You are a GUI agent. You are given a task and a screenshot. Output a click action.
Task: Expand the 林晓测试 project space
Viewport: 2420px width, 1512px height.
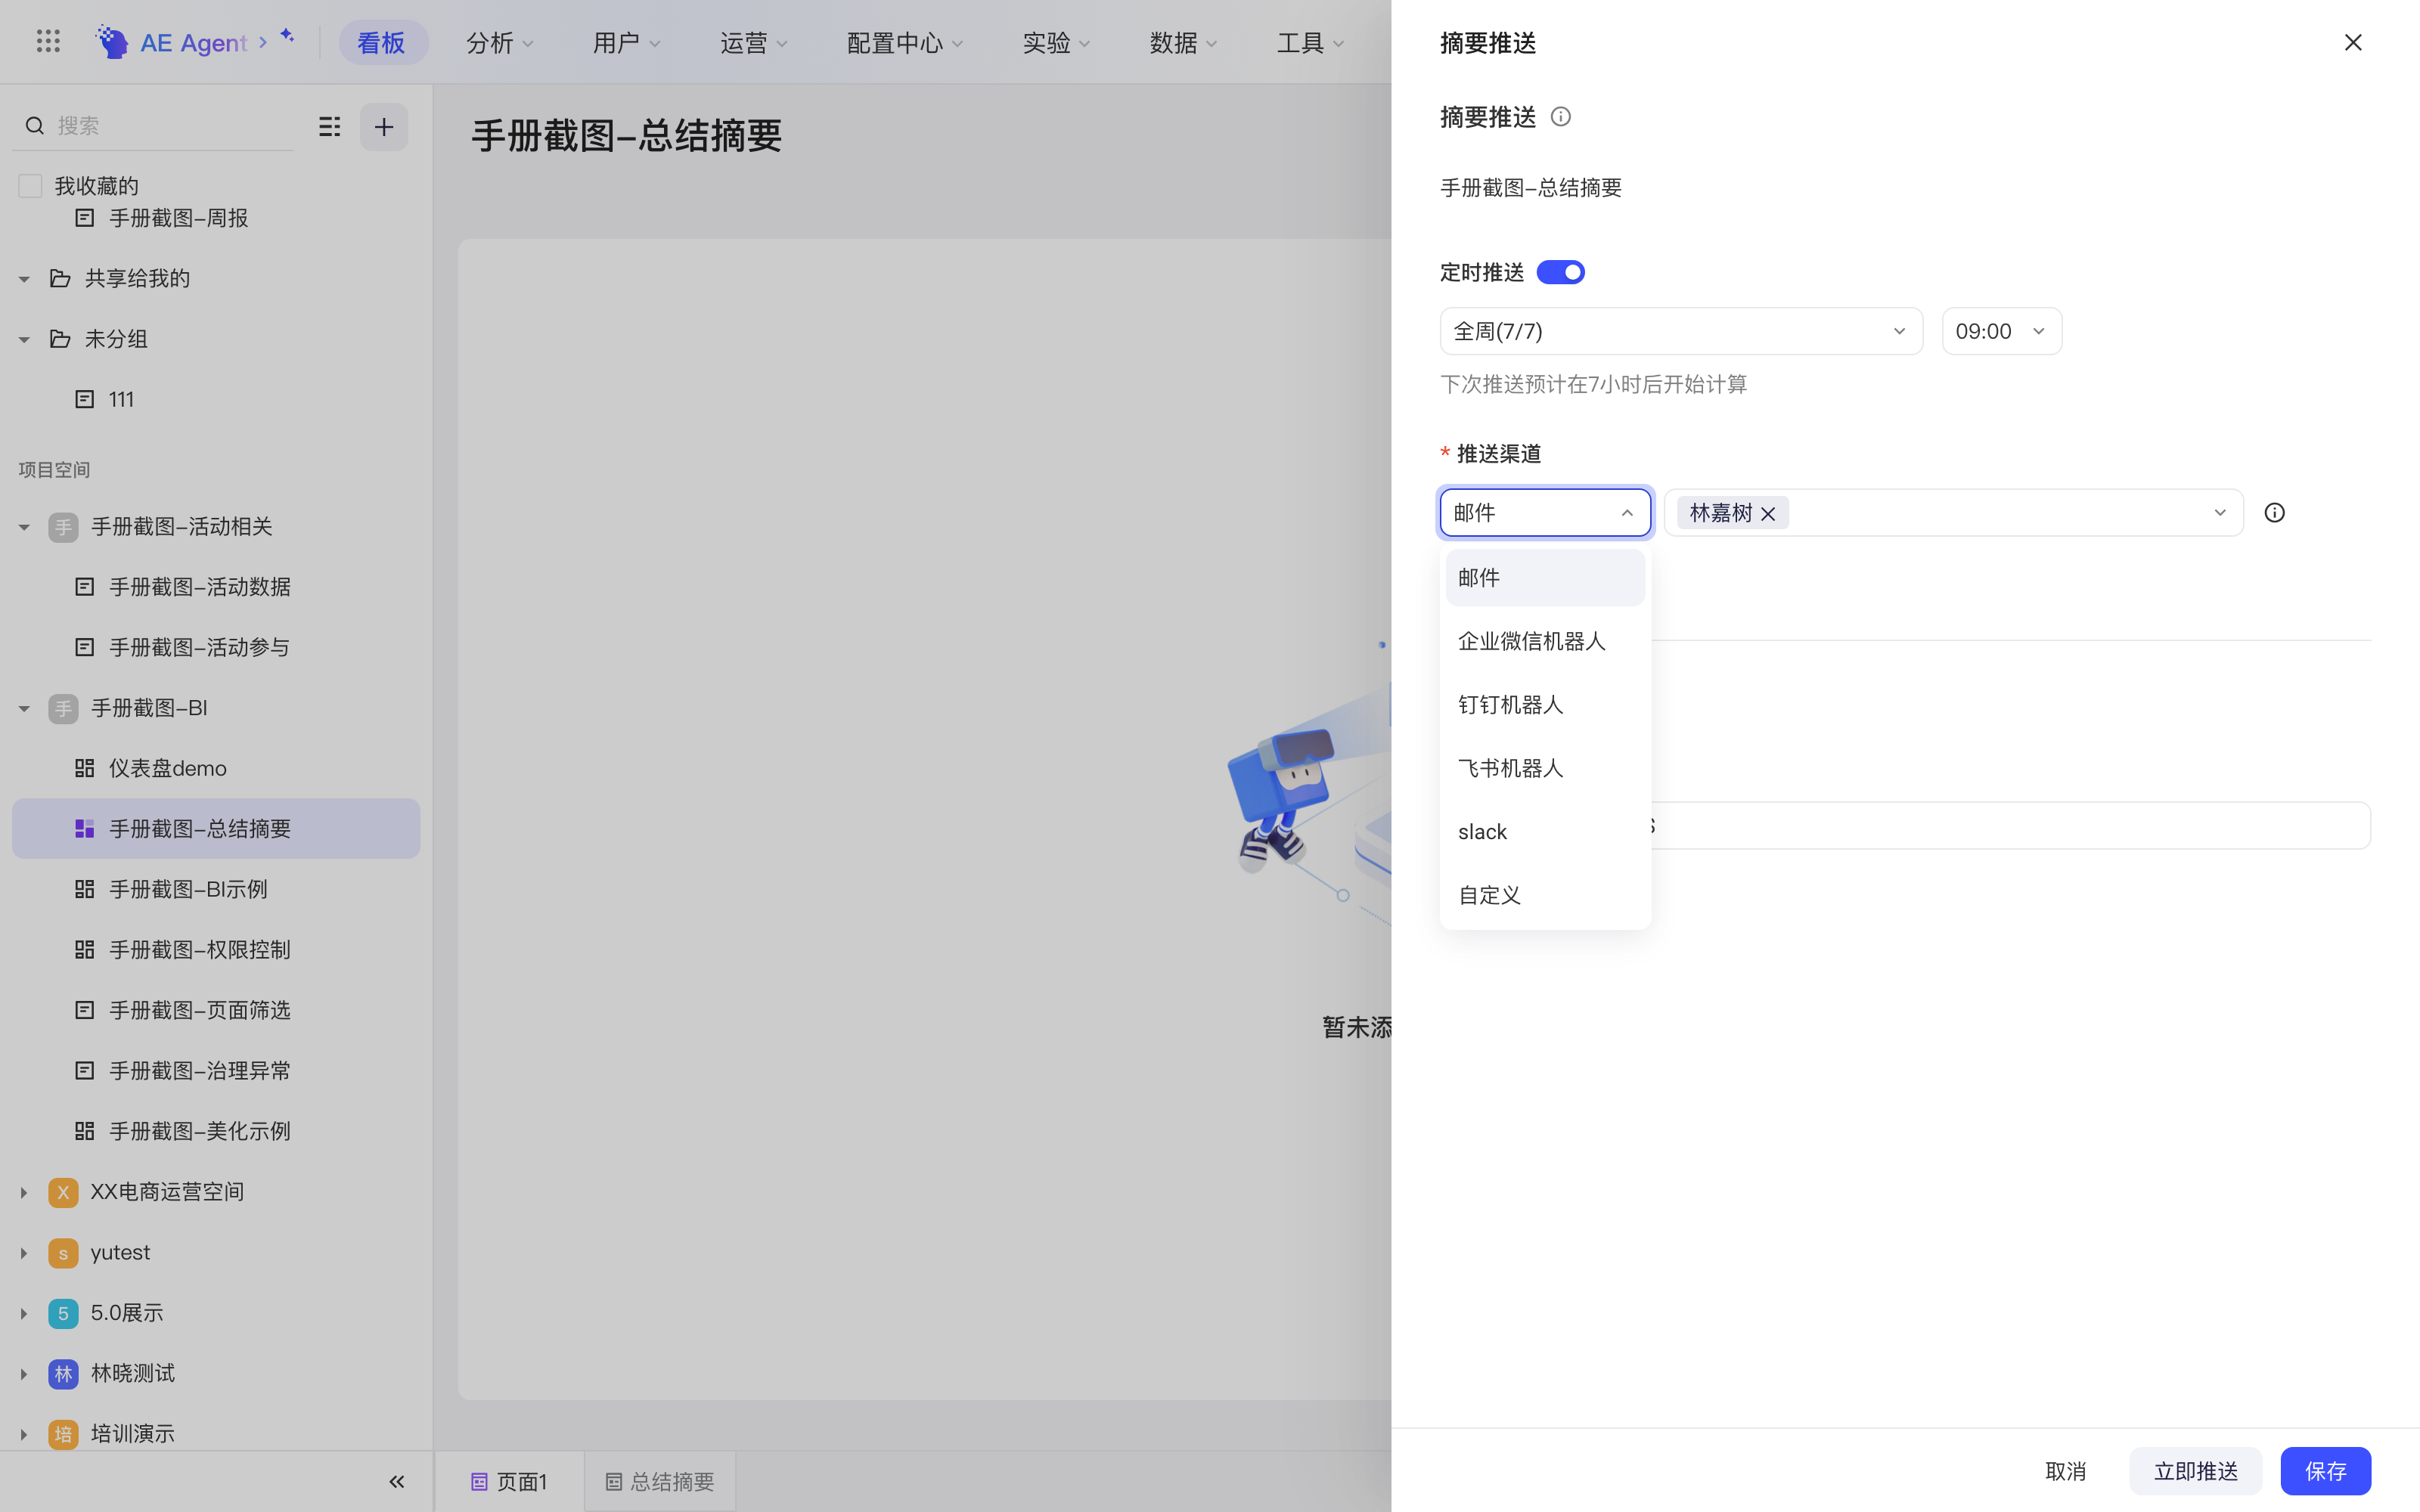coord(24,1374)
